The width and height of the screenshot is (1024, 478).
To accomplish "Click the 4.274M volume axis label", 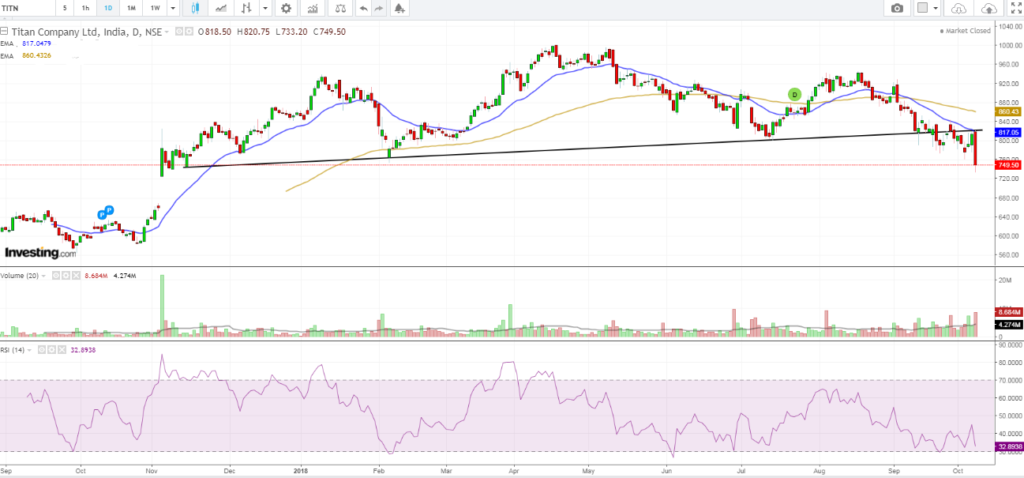I will click(x=1008, y=324).
